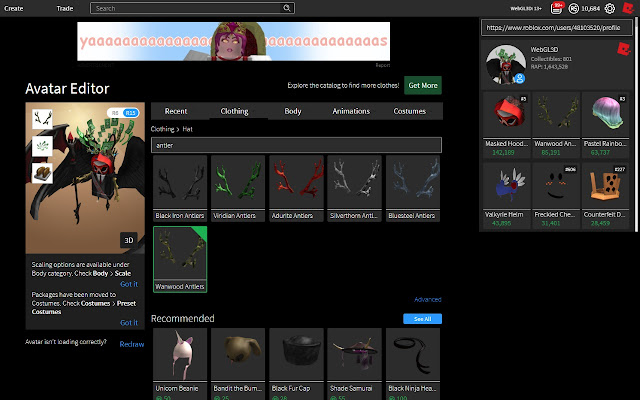Equip Adurite Antlers
The width and height of the screenshot is (640, 400).
pyautogui.click(x=296, y=188)
